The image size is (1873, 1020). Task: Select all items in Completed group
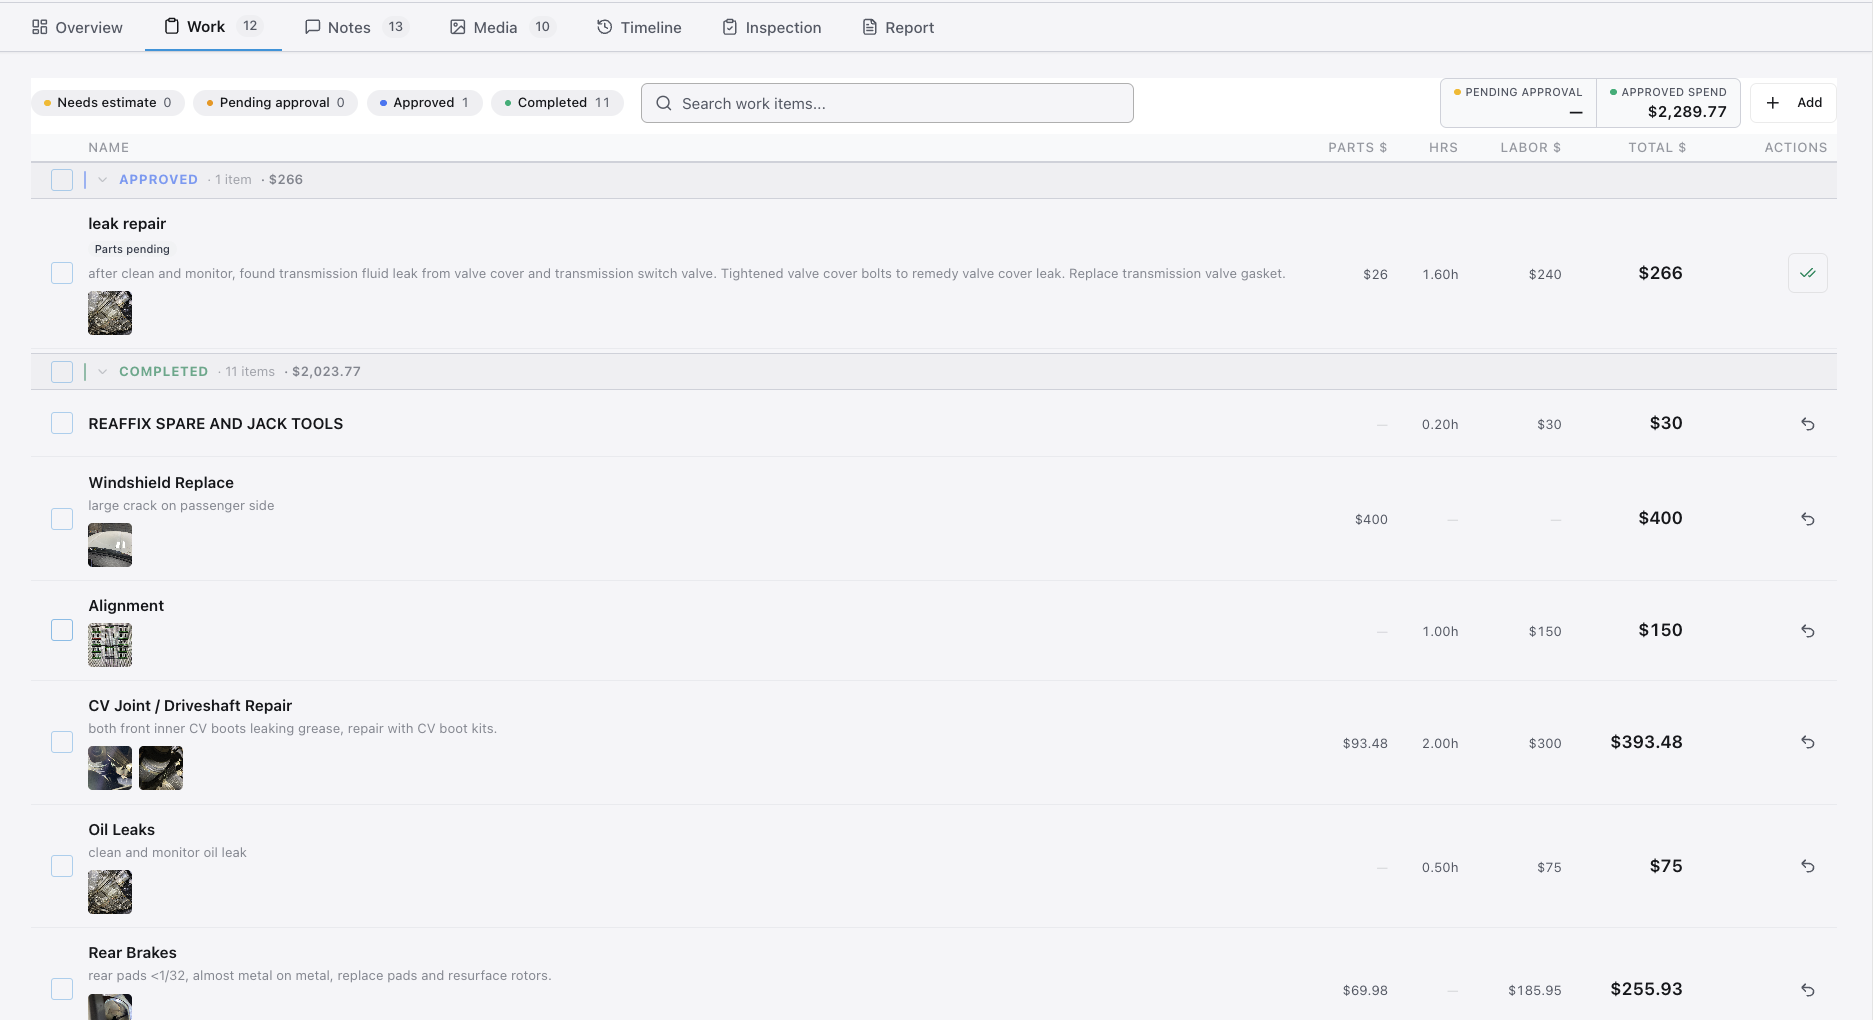coord(62,372)
